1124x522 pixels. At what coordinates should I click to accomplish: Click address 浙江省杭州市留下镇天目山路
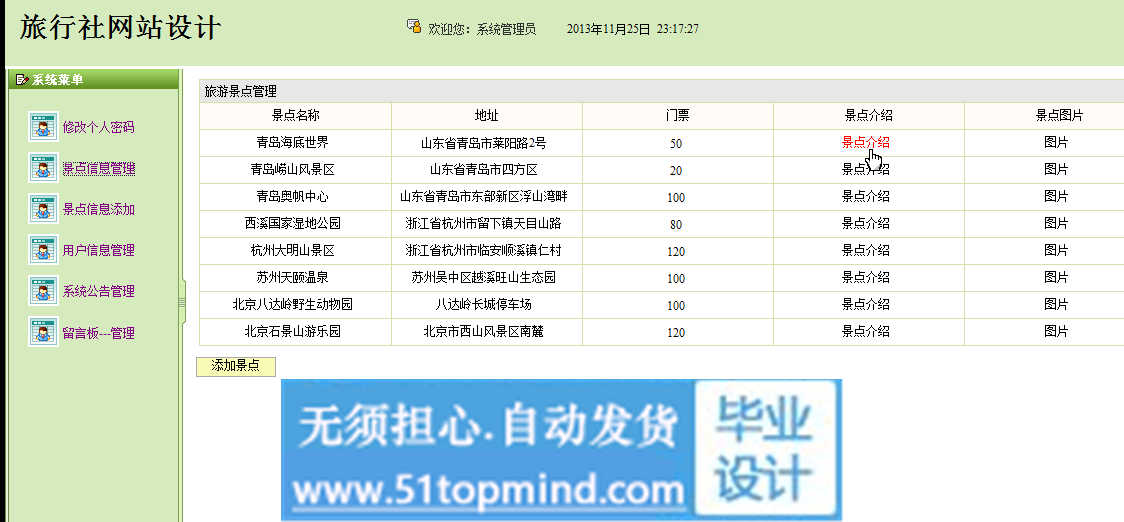(484, 224)
